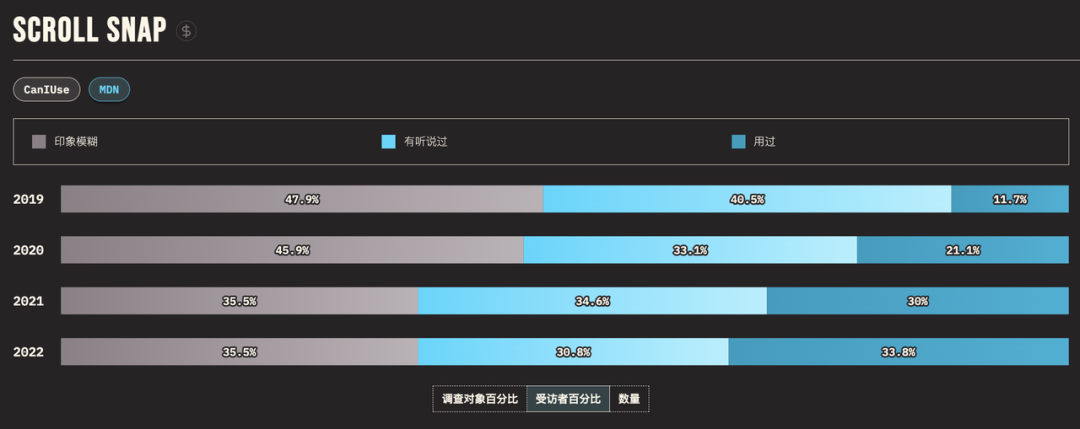Click the 有听说过 legend label
Screen dimensions: 1080x429
(x=425, y=141)
